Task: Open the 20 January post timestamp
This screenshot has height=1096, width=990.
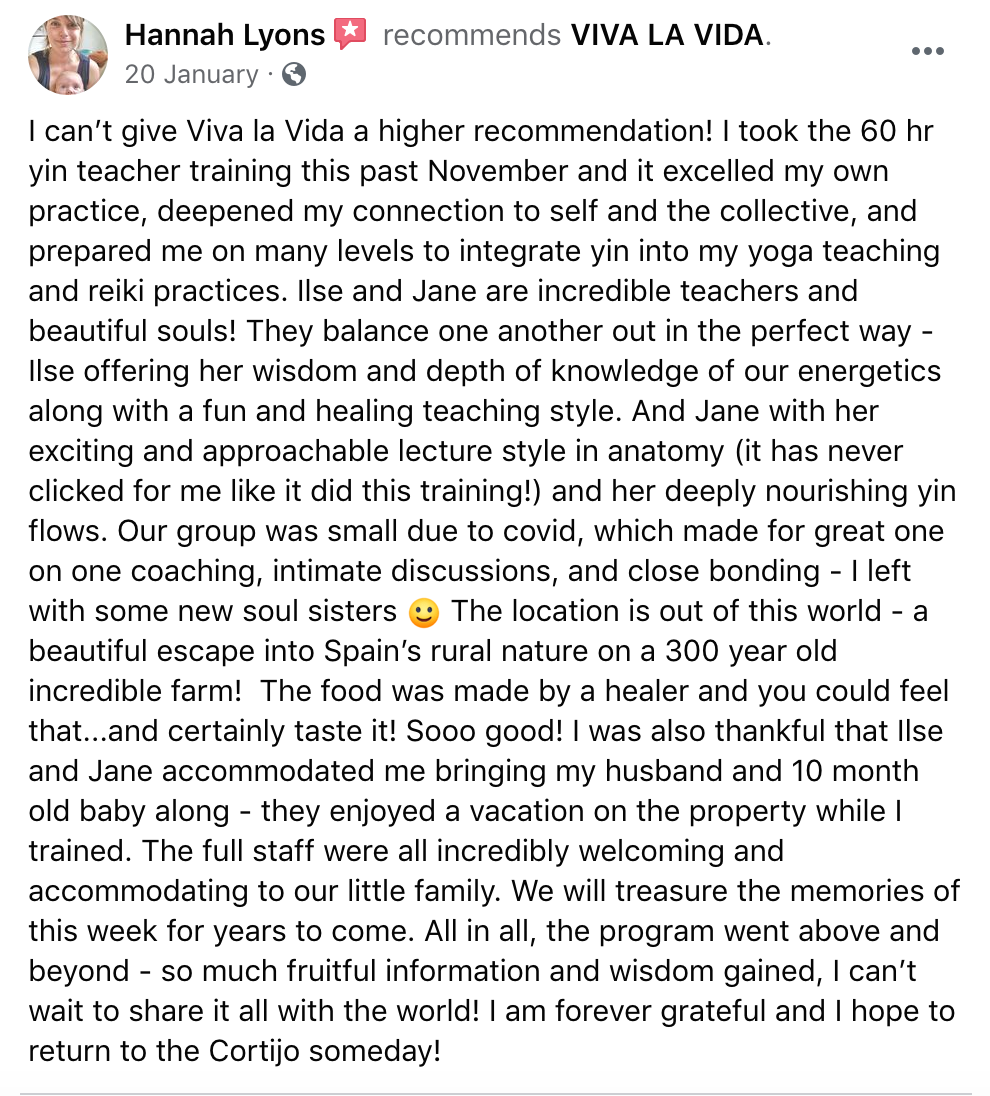Action: (x=192, y=74)
